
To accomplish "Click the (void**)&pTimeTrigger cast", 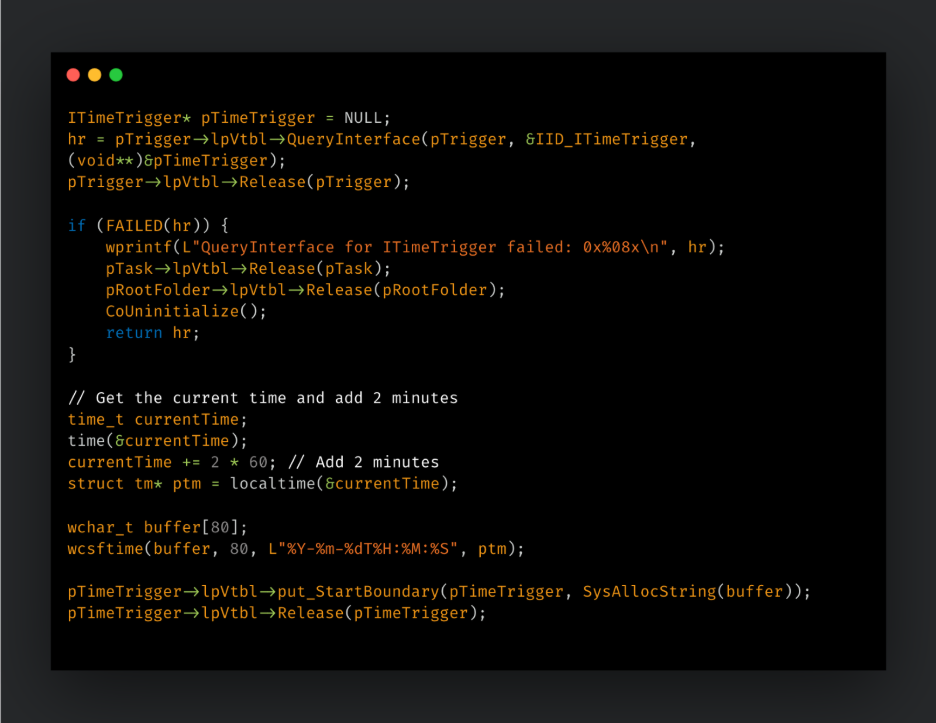I will pos(168,161).
